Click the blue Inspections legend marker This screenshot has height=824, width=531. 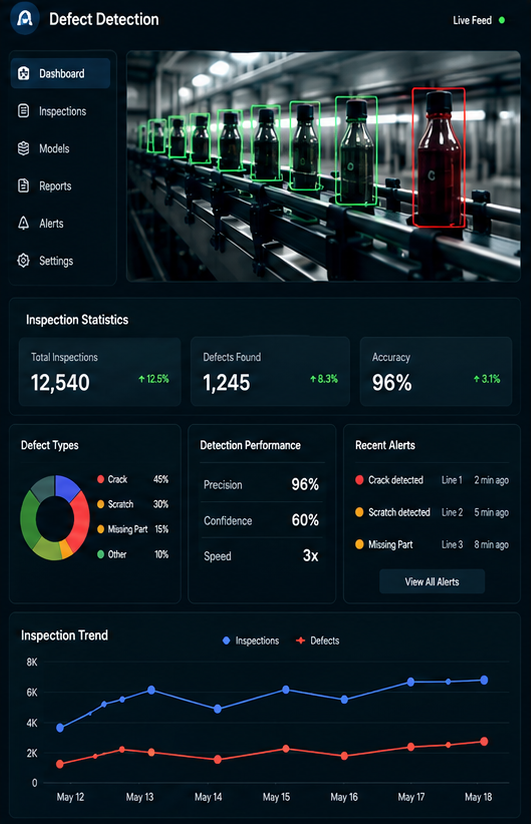[x=227, y=641]
